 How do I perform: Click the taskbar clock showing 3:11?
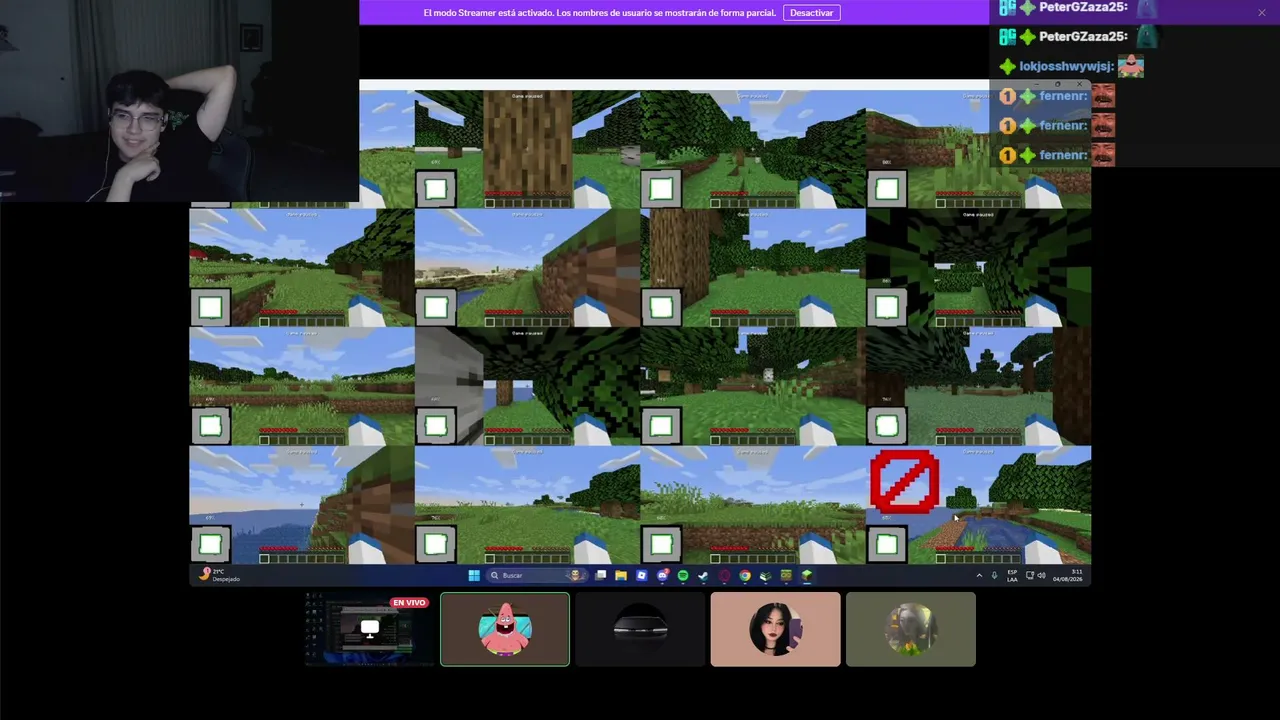(1068, 575)
